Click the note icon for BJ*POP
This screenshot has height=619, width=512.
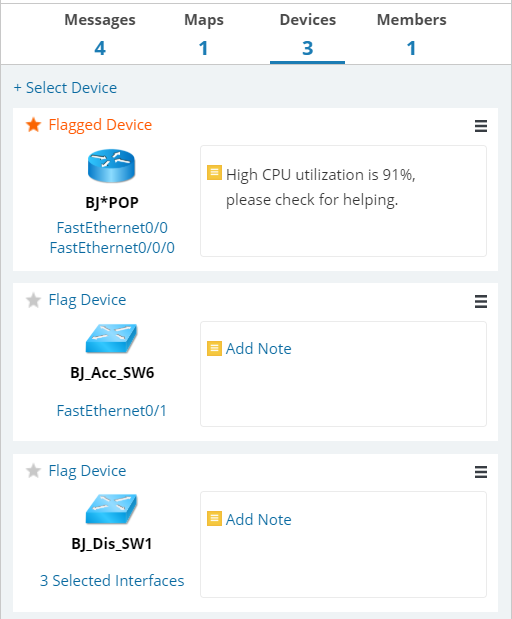point(214,173)
